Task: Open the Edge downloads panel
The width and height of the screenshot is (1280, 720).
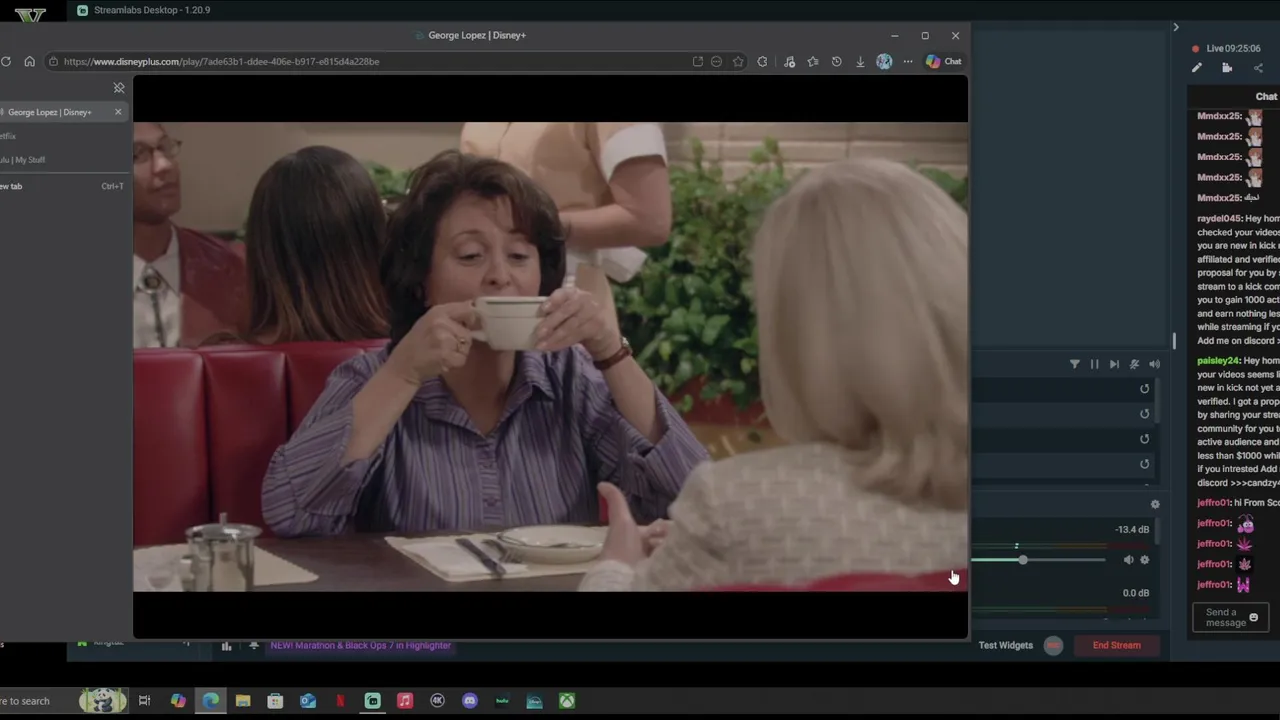Action: pyautogui.click(x=860, y=61)
